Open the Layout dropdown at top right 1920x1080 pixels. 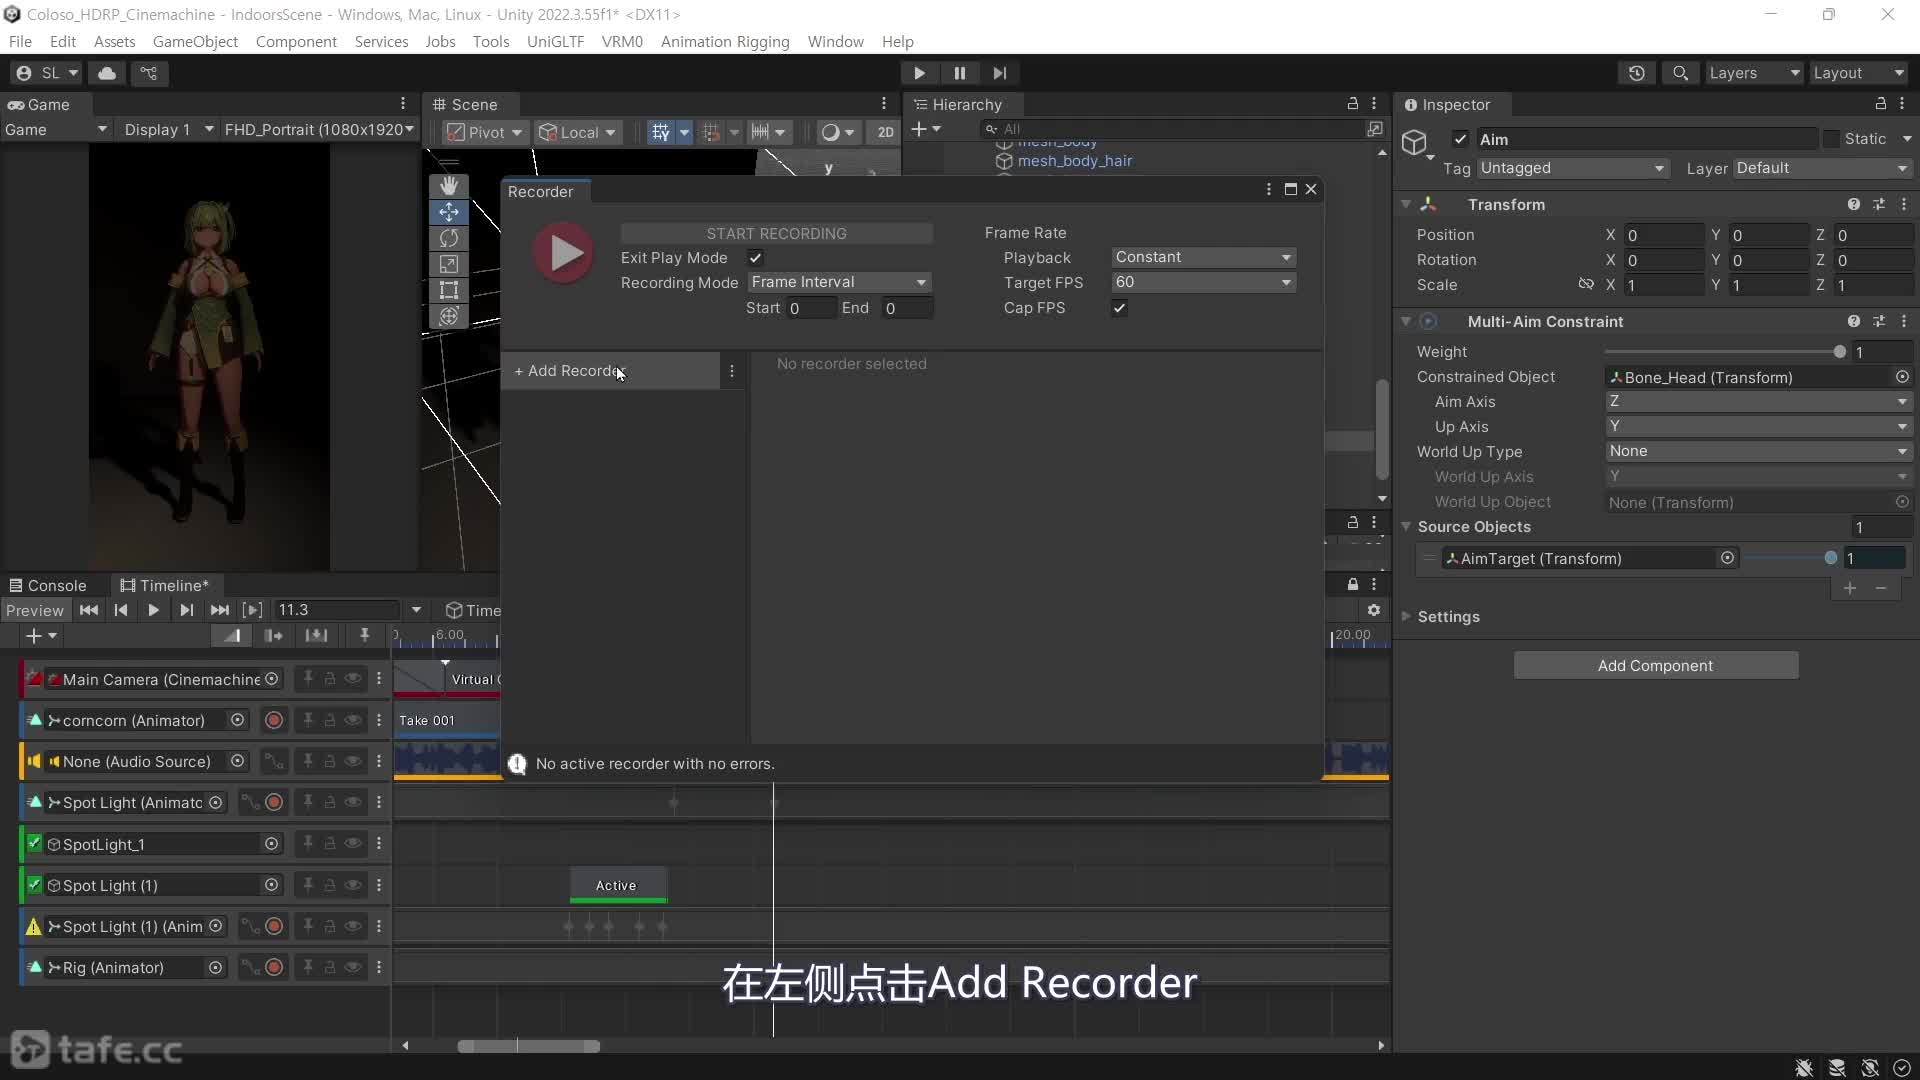[x=1859, y=72]
